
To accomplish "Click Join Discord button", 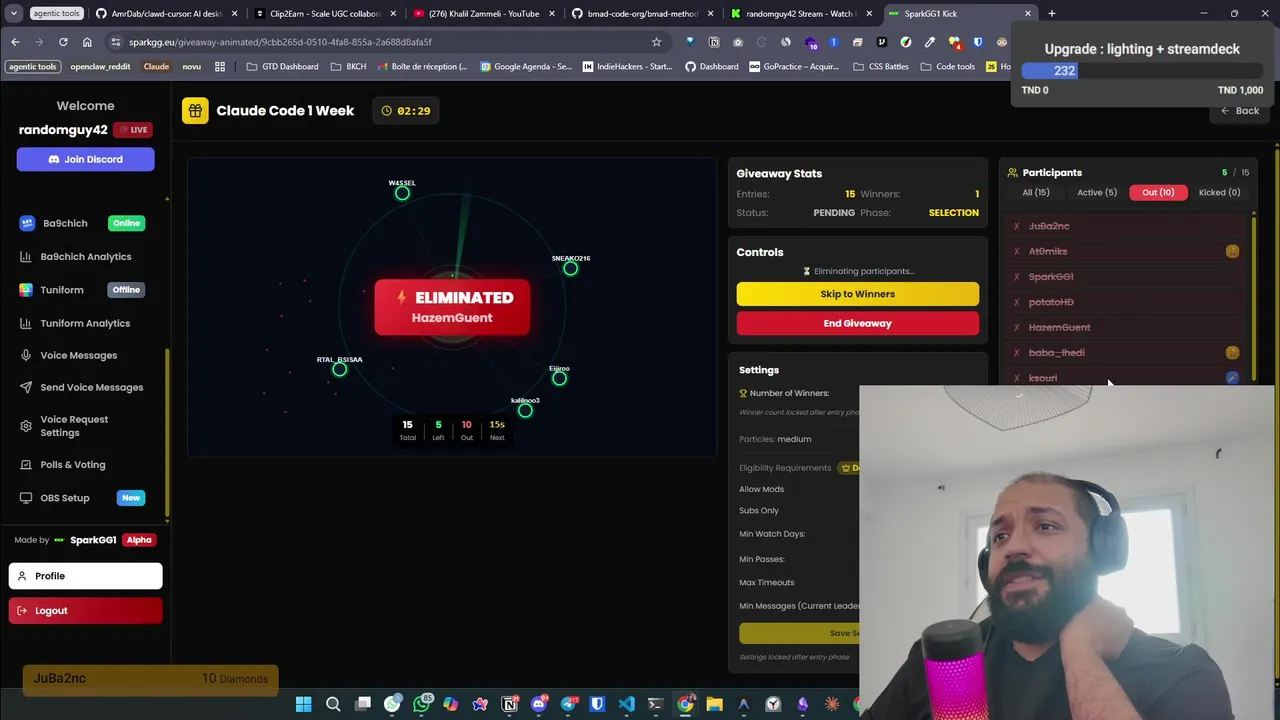I will click(x=85, y=159).
